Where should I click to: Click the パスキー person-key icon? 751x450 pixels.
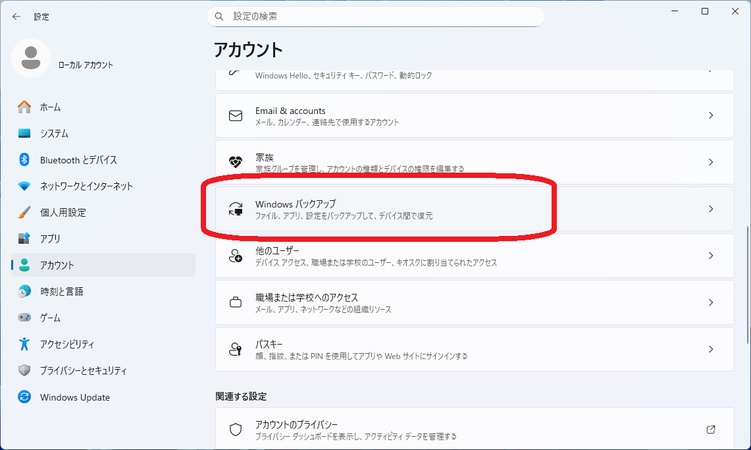pyautogui.click(x=235, y=349)
